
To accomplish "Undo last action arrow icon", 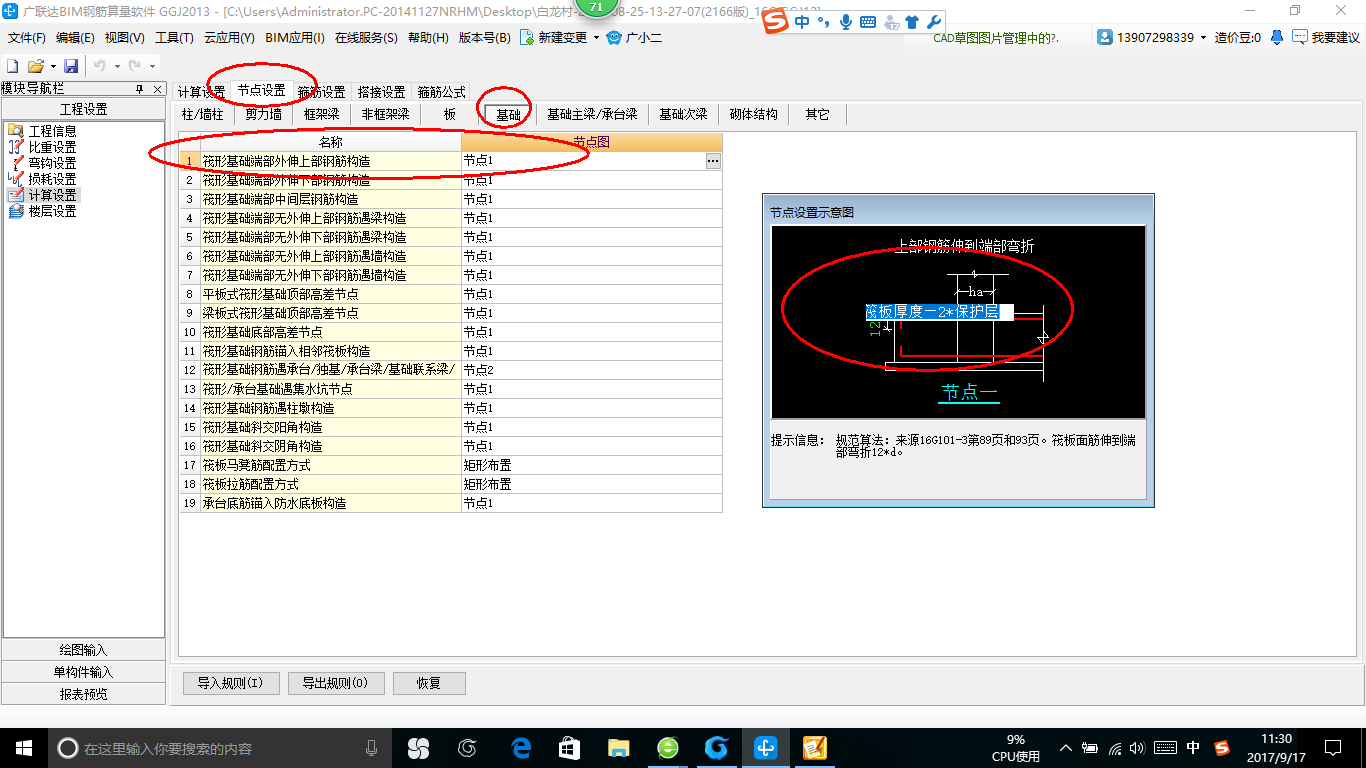I will (x=100, y=66).
